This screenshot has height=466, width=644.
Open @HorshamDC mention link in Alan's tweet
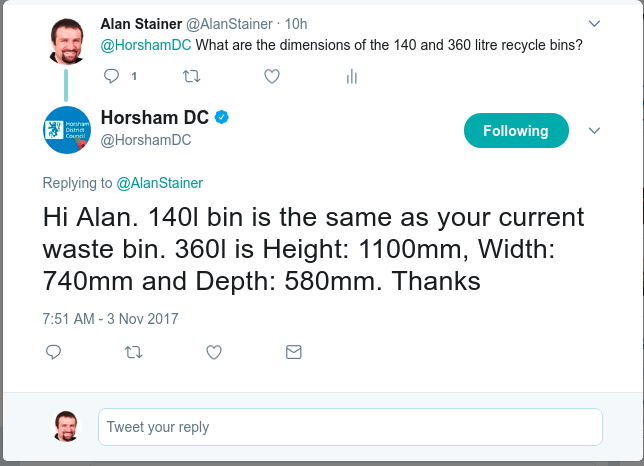click(x=146, y=45)
